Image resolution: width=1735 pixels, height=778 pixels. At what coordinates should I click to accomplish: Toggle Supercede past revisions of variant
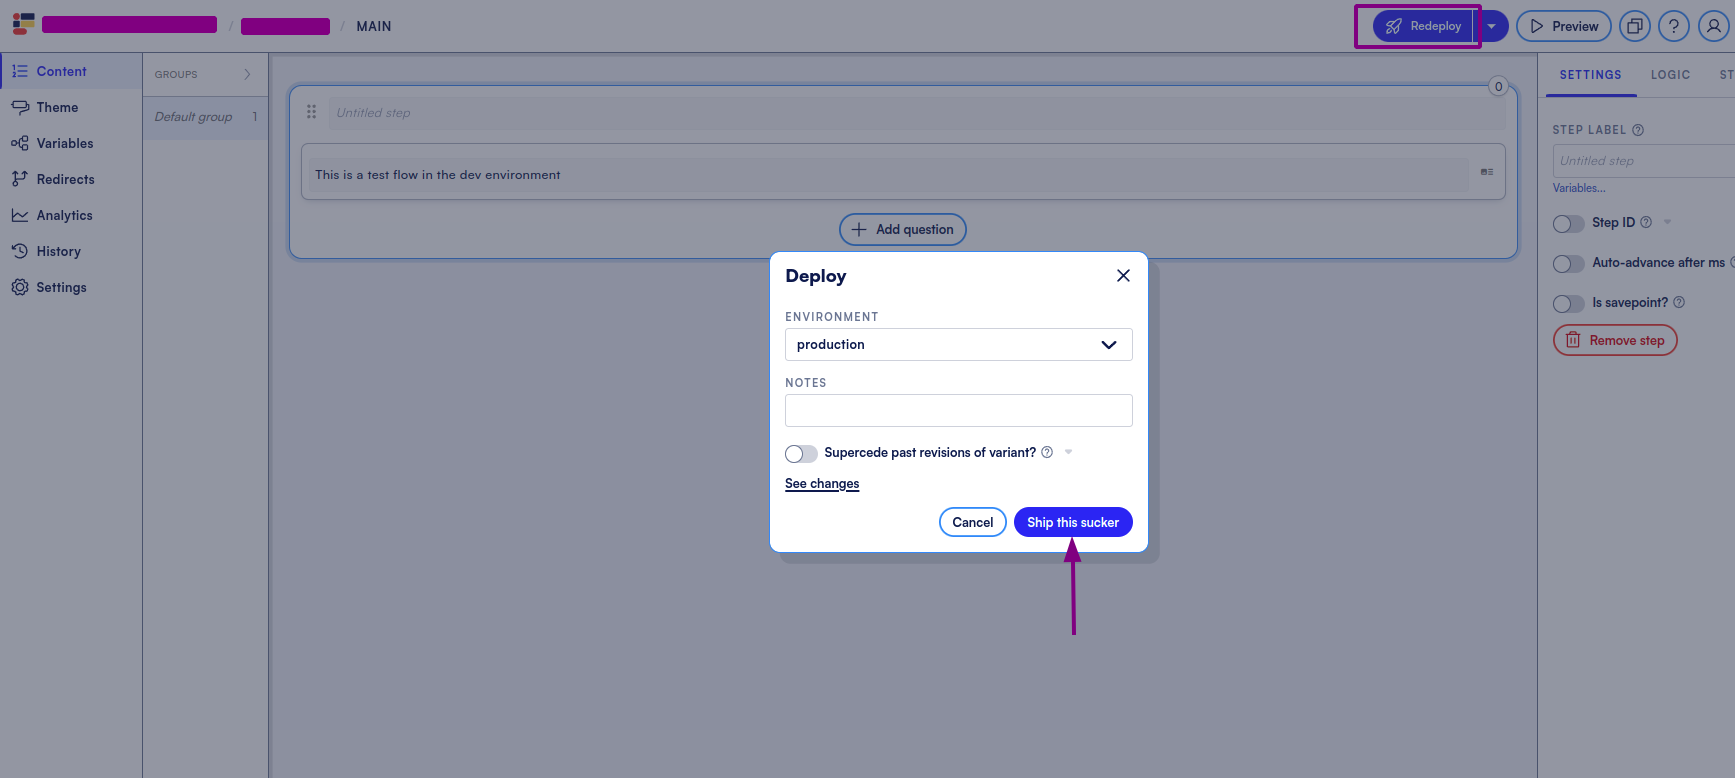(x=801, y=454)
